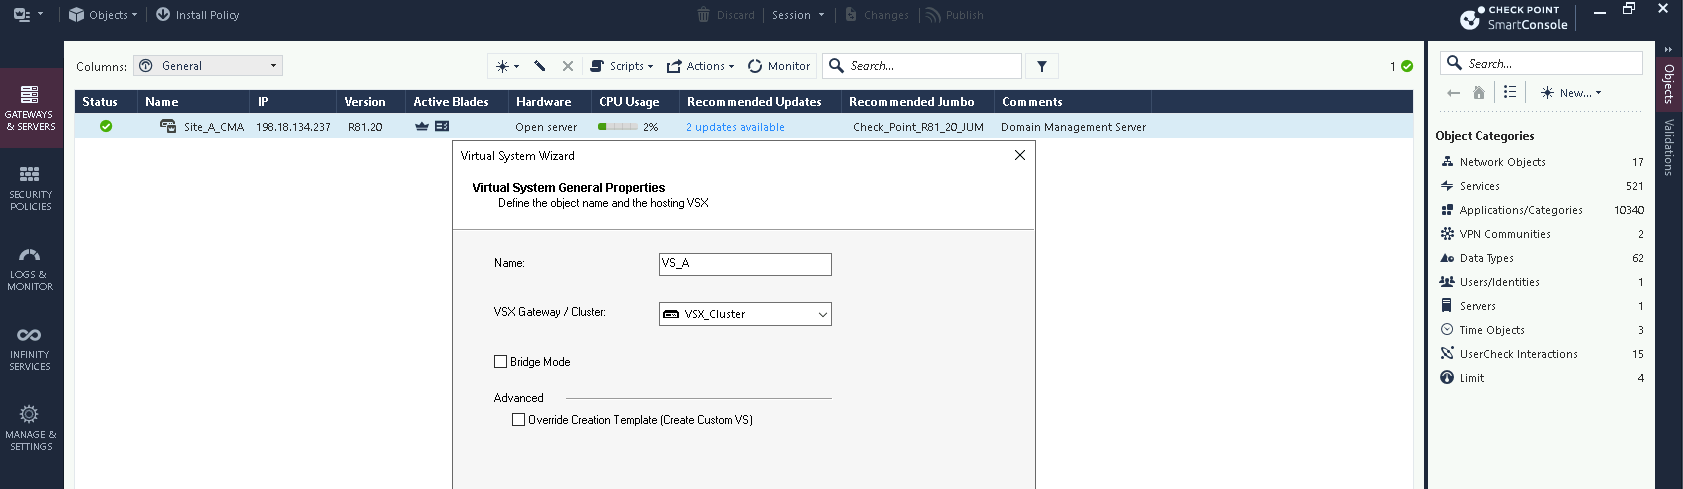
Task: Open the VSX Gateway / Cluster dropdown
Action: [x=745, y=314]
